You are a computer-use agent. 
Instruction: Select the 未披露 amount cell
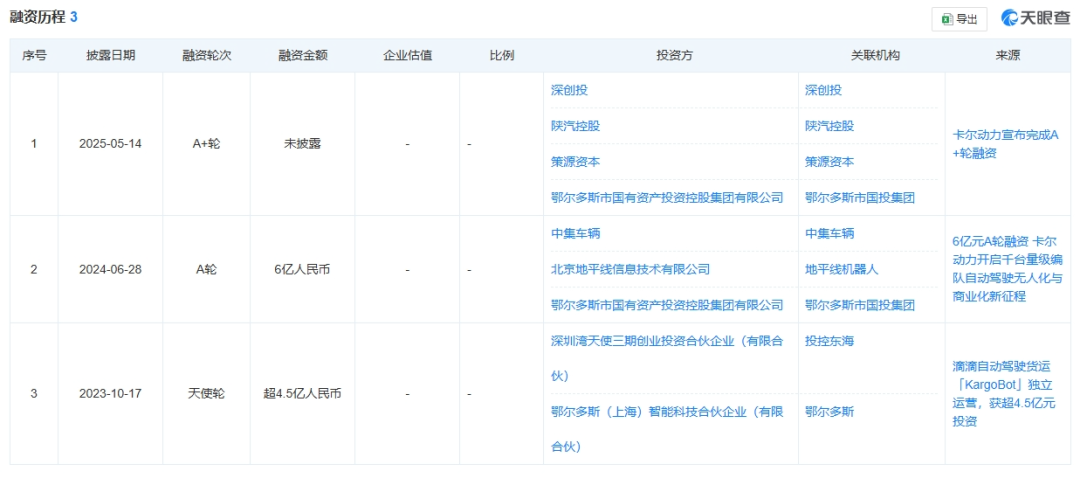tap(303, 144)
